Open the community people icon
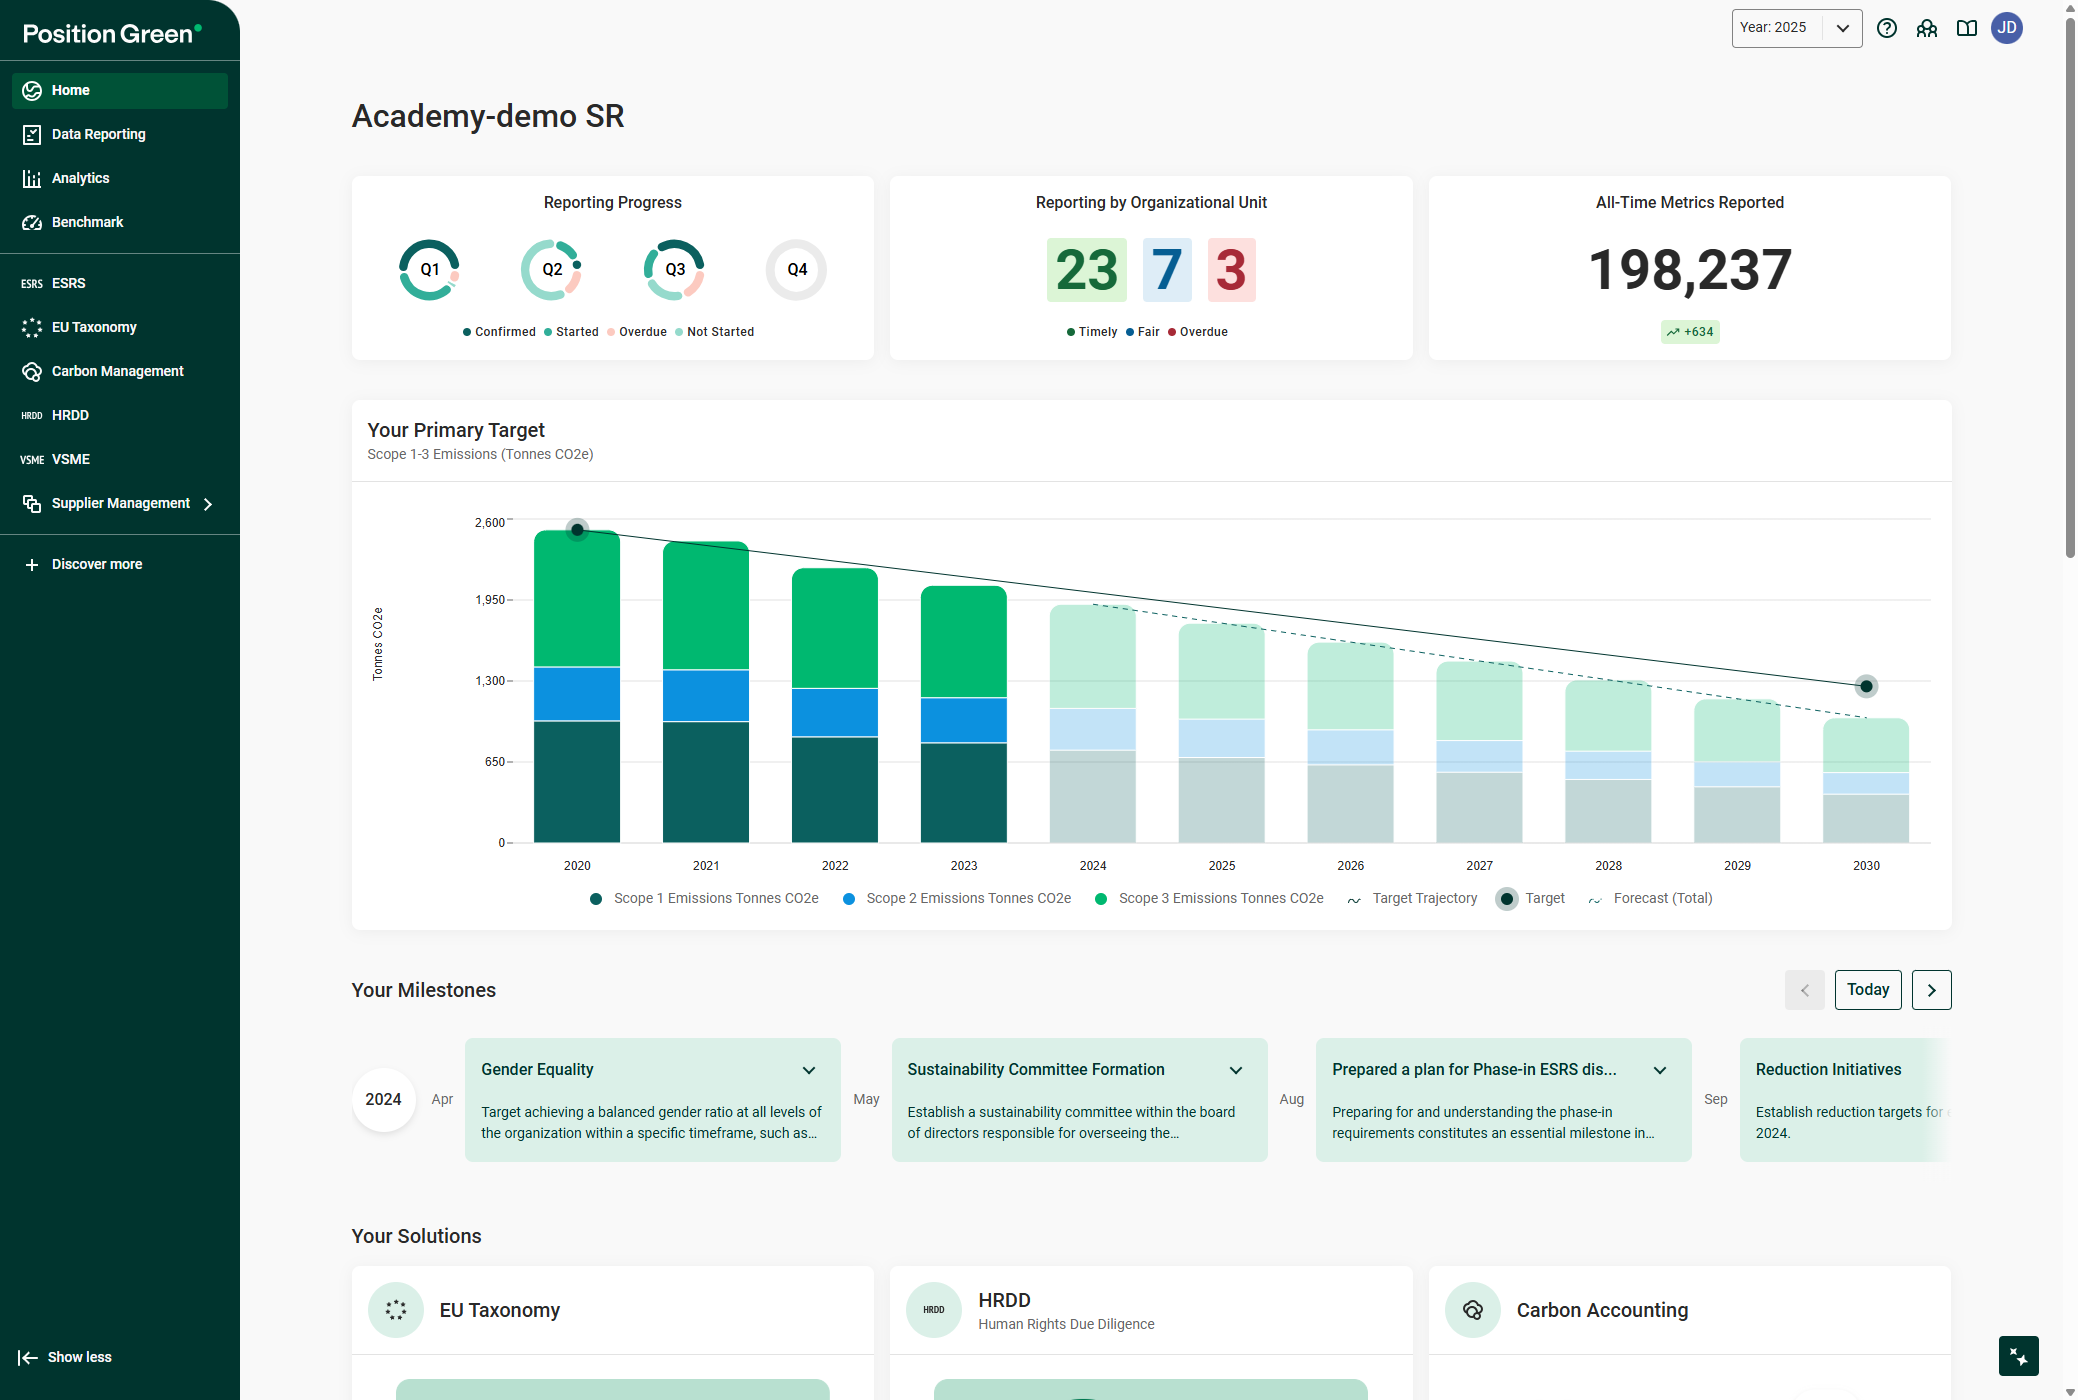The height and width of the screenshot is (1400, 2078). pyautogui.click(x=1926, y=28)
